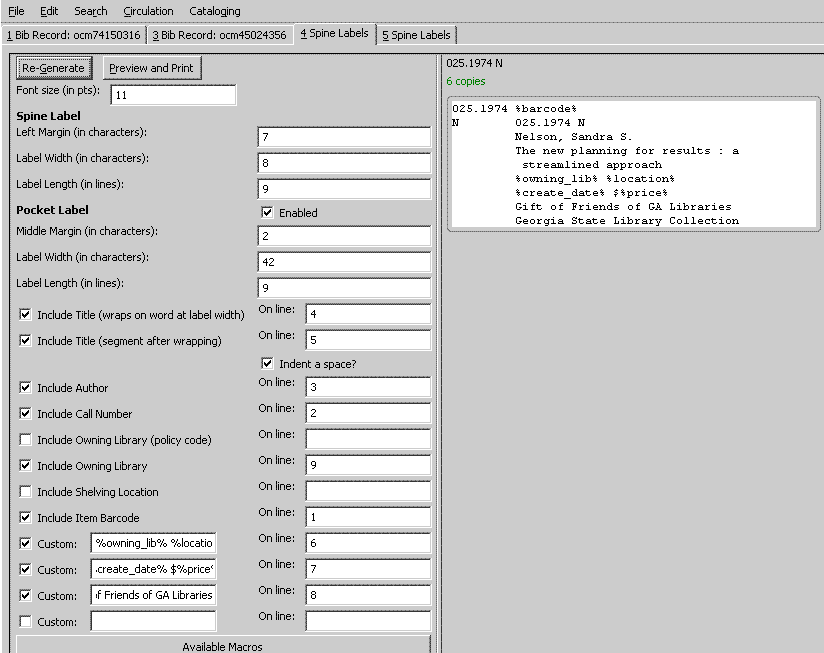The height and width of the screenshot is (653, 824).
Task: Check Include Owning Library (policy code)
Action: pyautogui.click(x=26, y=440)
